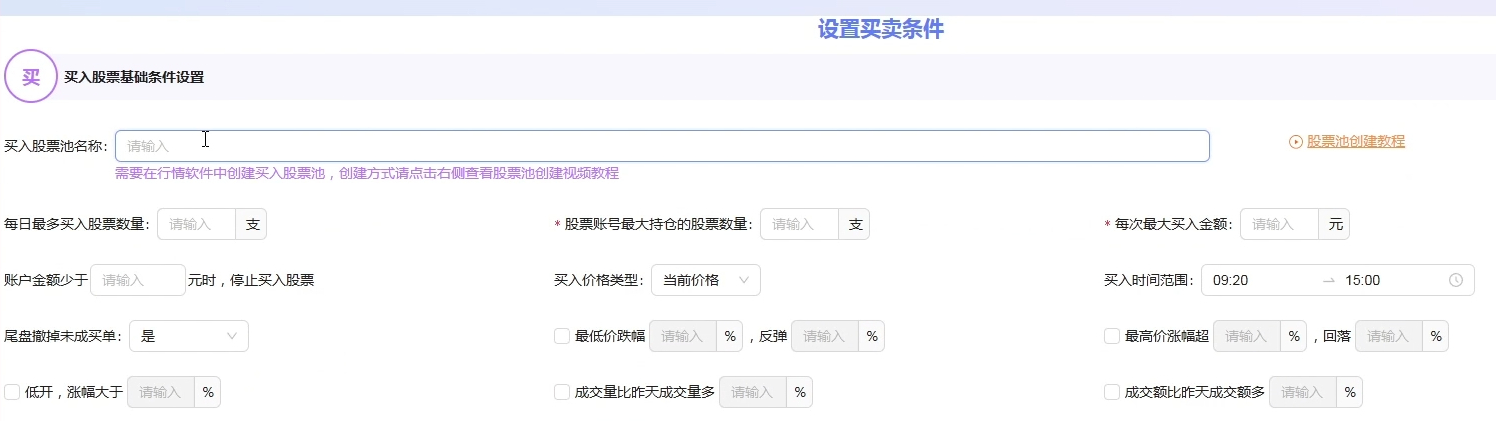Focus the 买入股票池名称 input field
1496x421 pixels.
coord(662,146)
